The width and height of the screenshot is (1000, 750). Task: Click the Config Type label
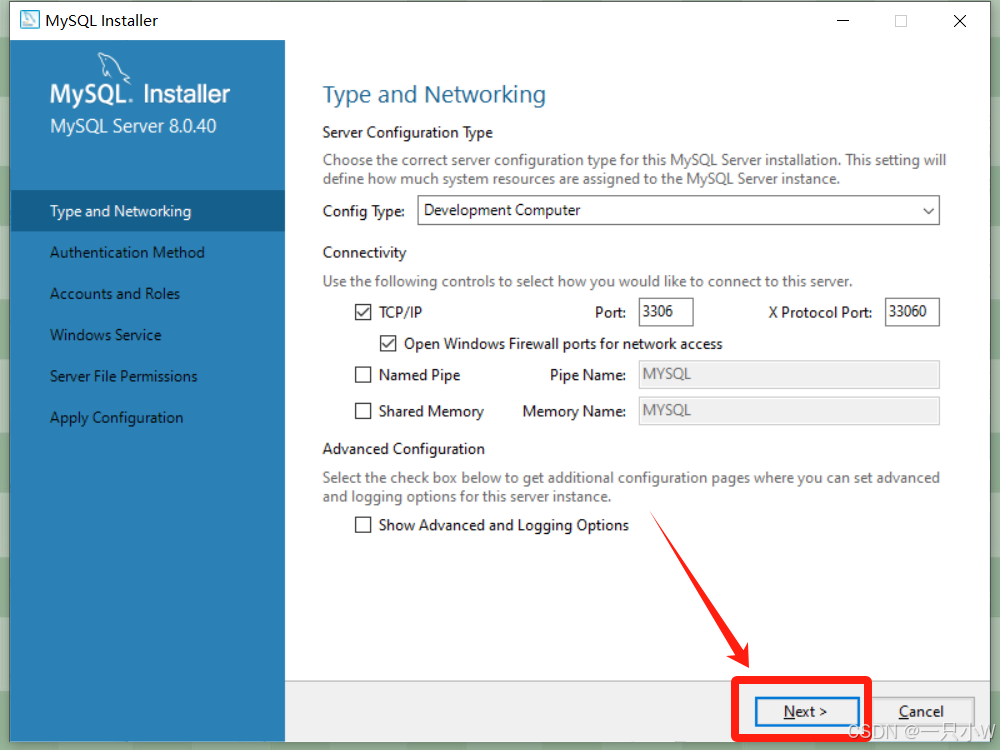pos(364,211)
